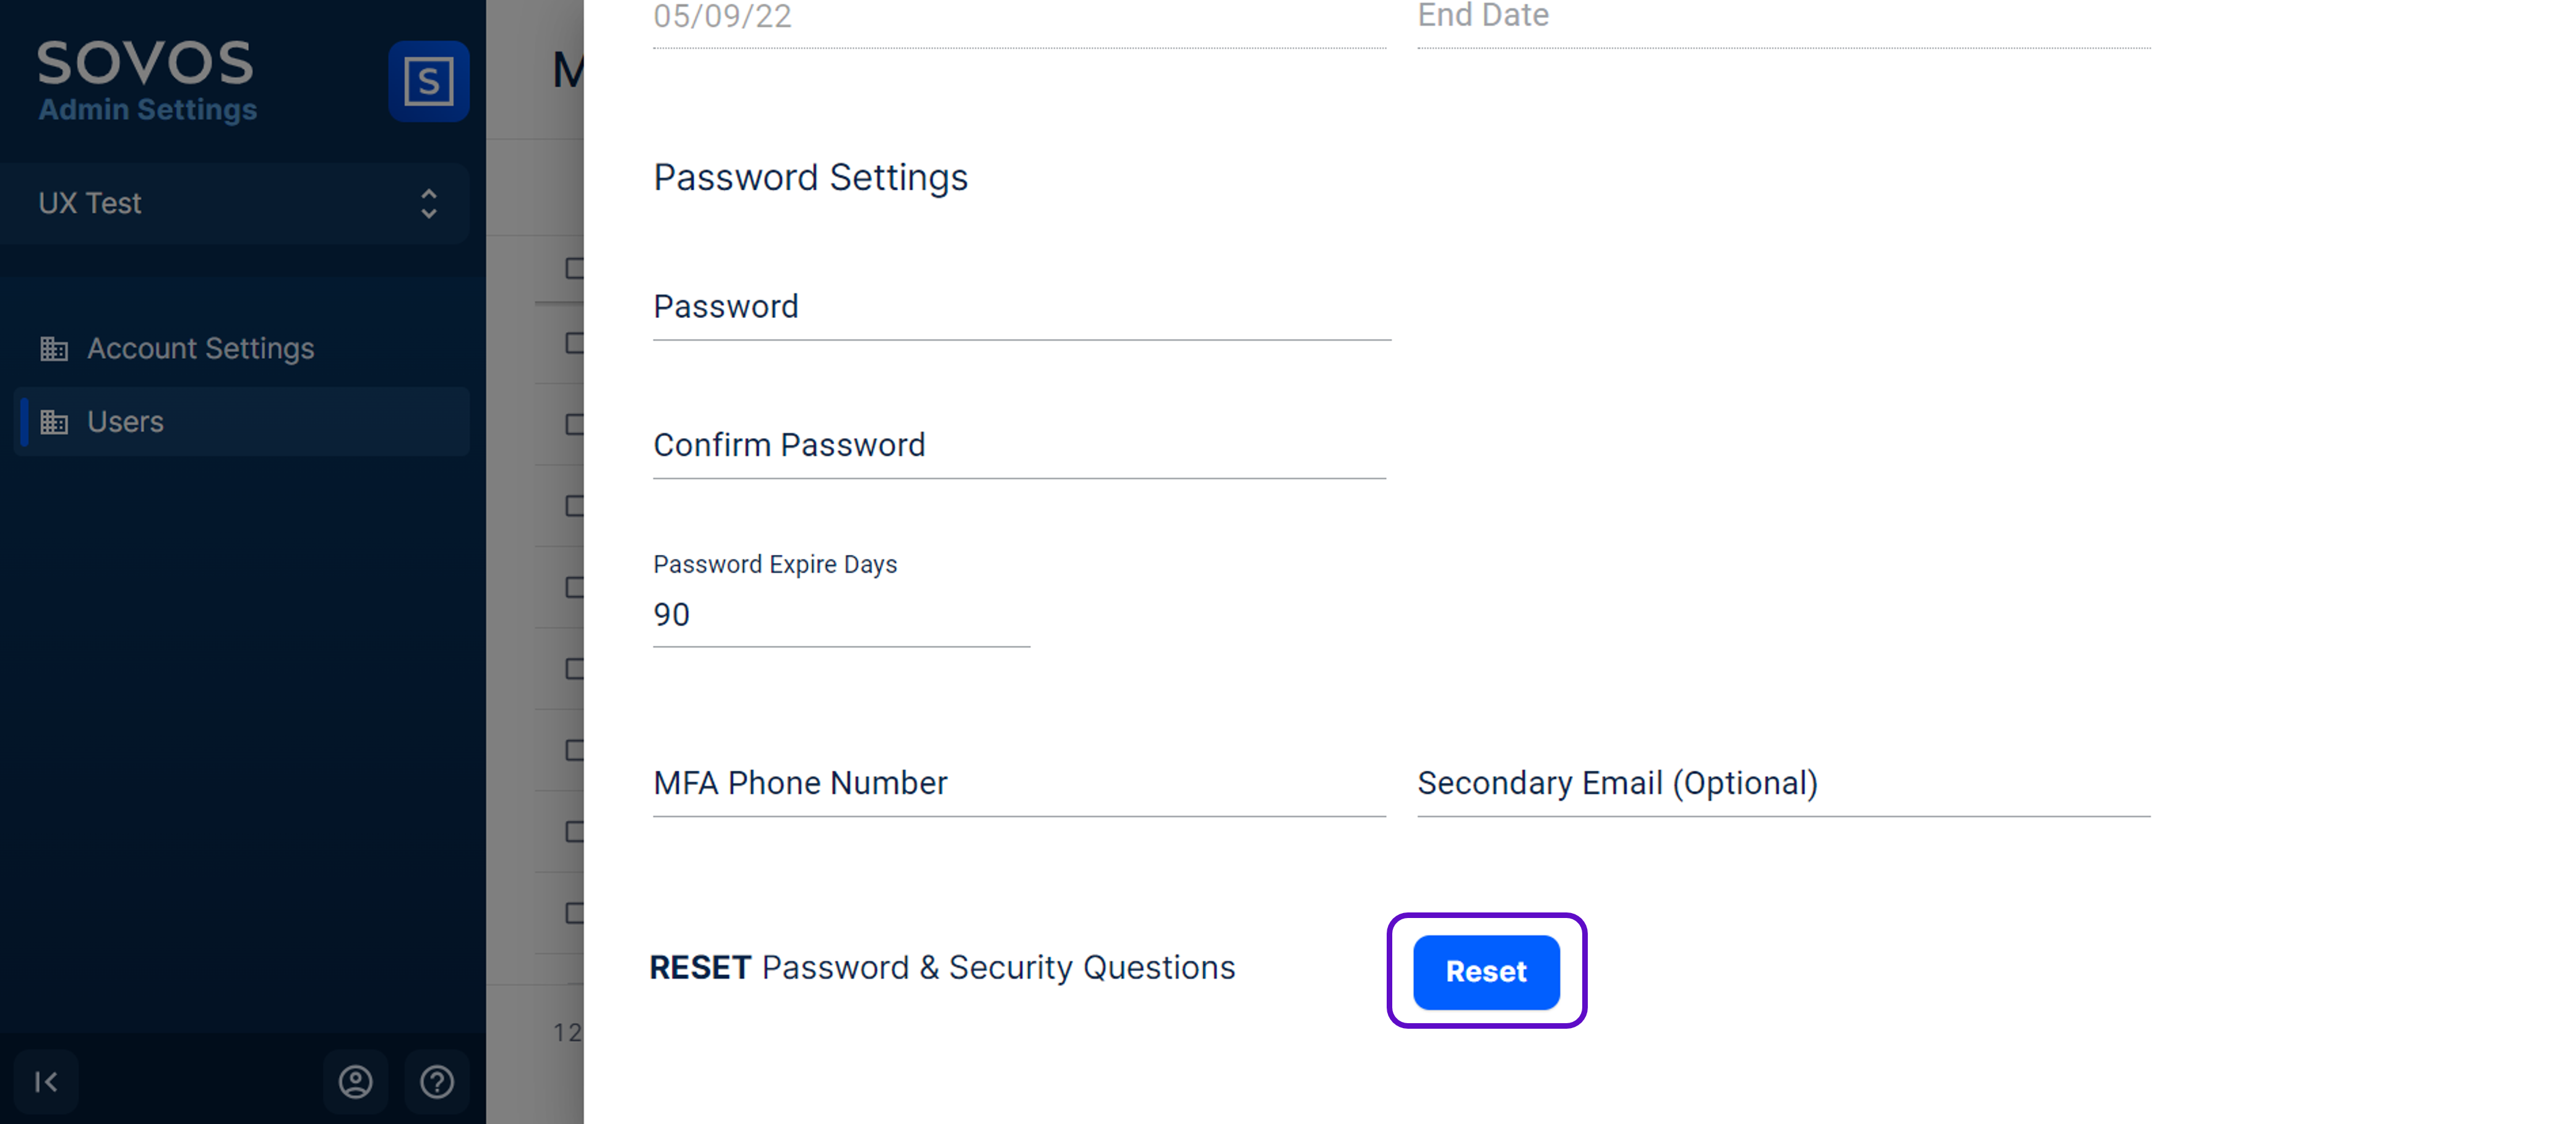
Task: Click the building icon beside Account Settings
Action: 54,349
